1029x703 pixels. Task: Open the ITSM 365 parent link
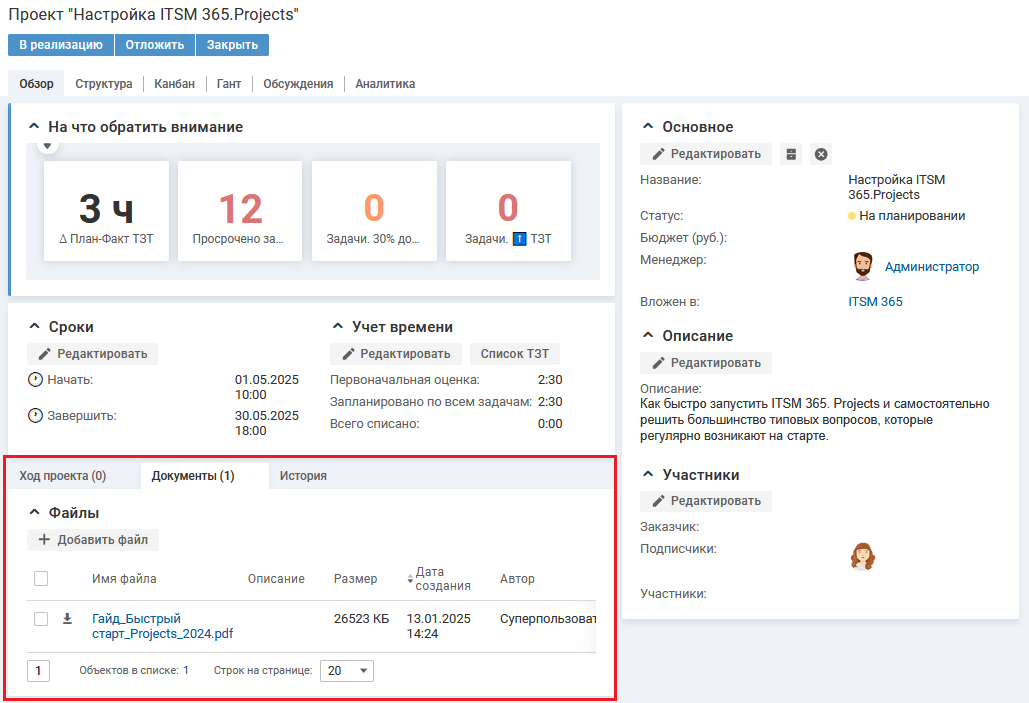875,301
